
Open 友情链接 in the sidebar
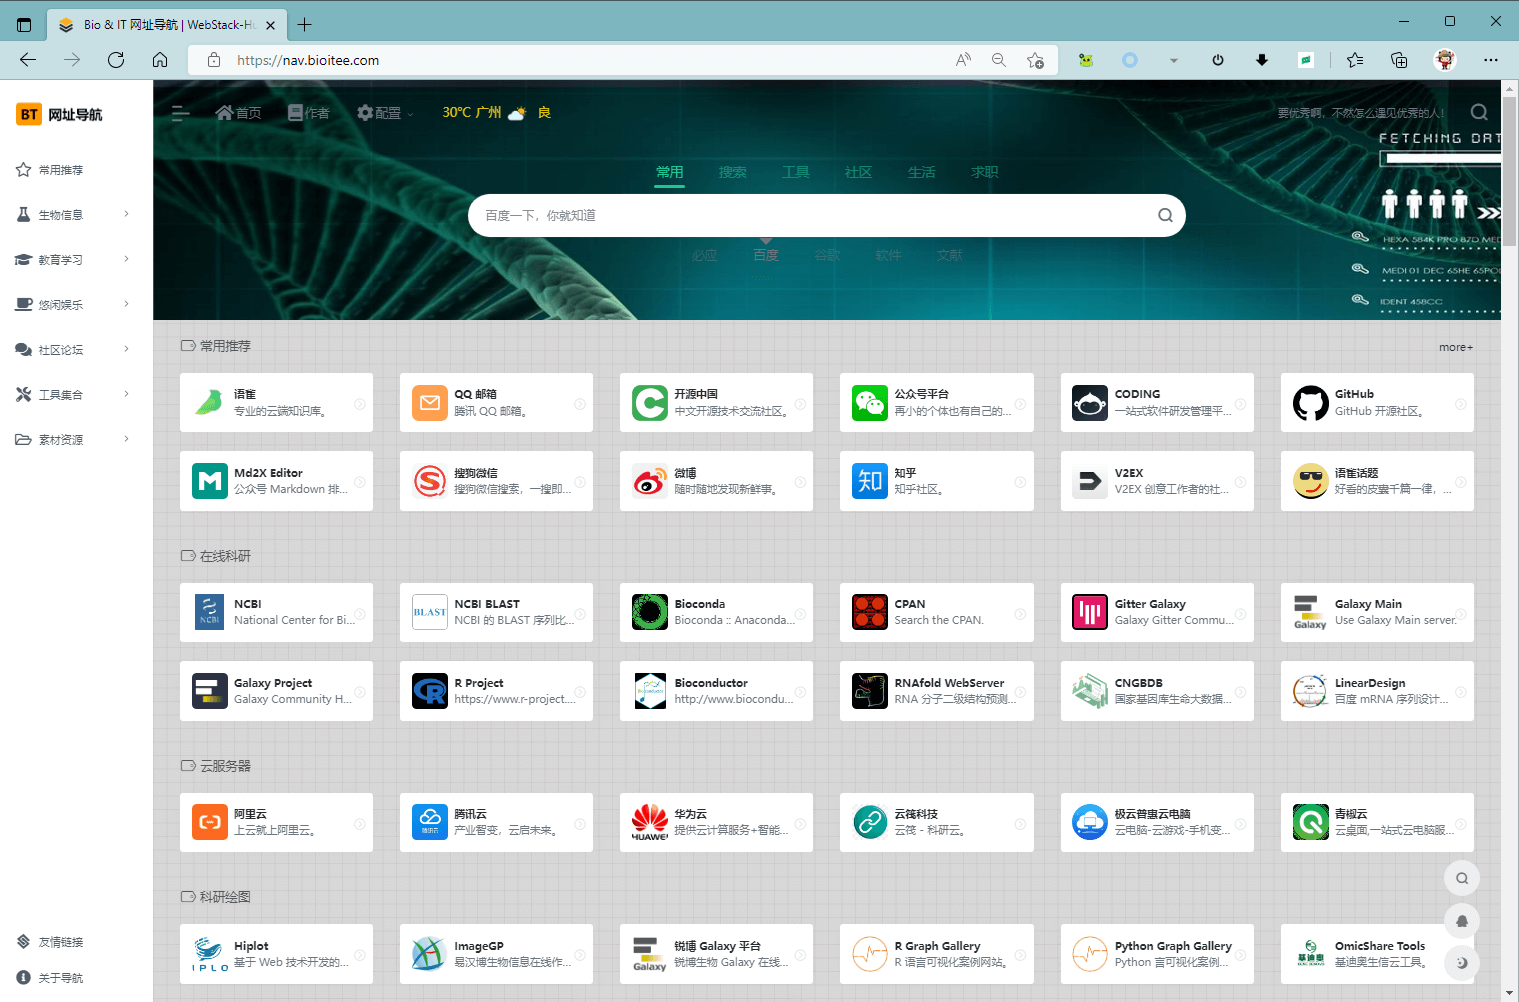pos(50,942)
